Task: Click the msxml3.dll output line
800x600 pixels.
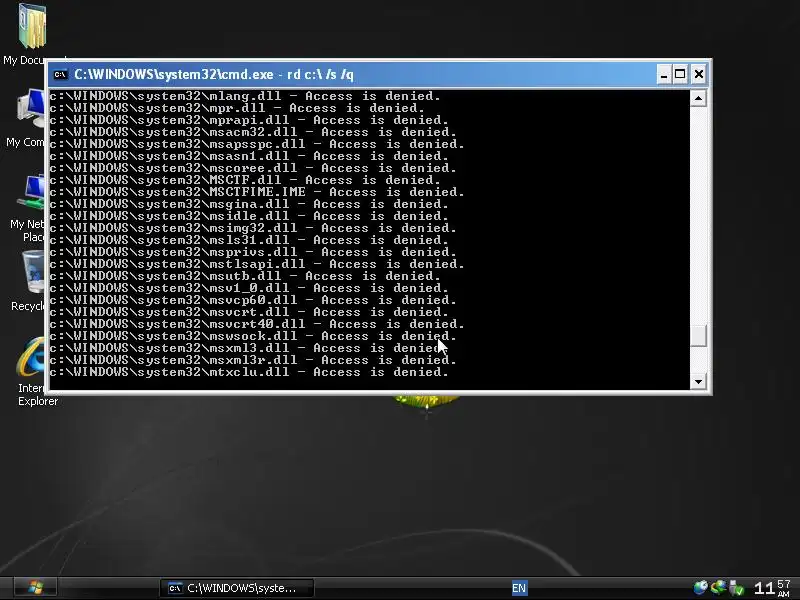Action: tap(249, 348)
